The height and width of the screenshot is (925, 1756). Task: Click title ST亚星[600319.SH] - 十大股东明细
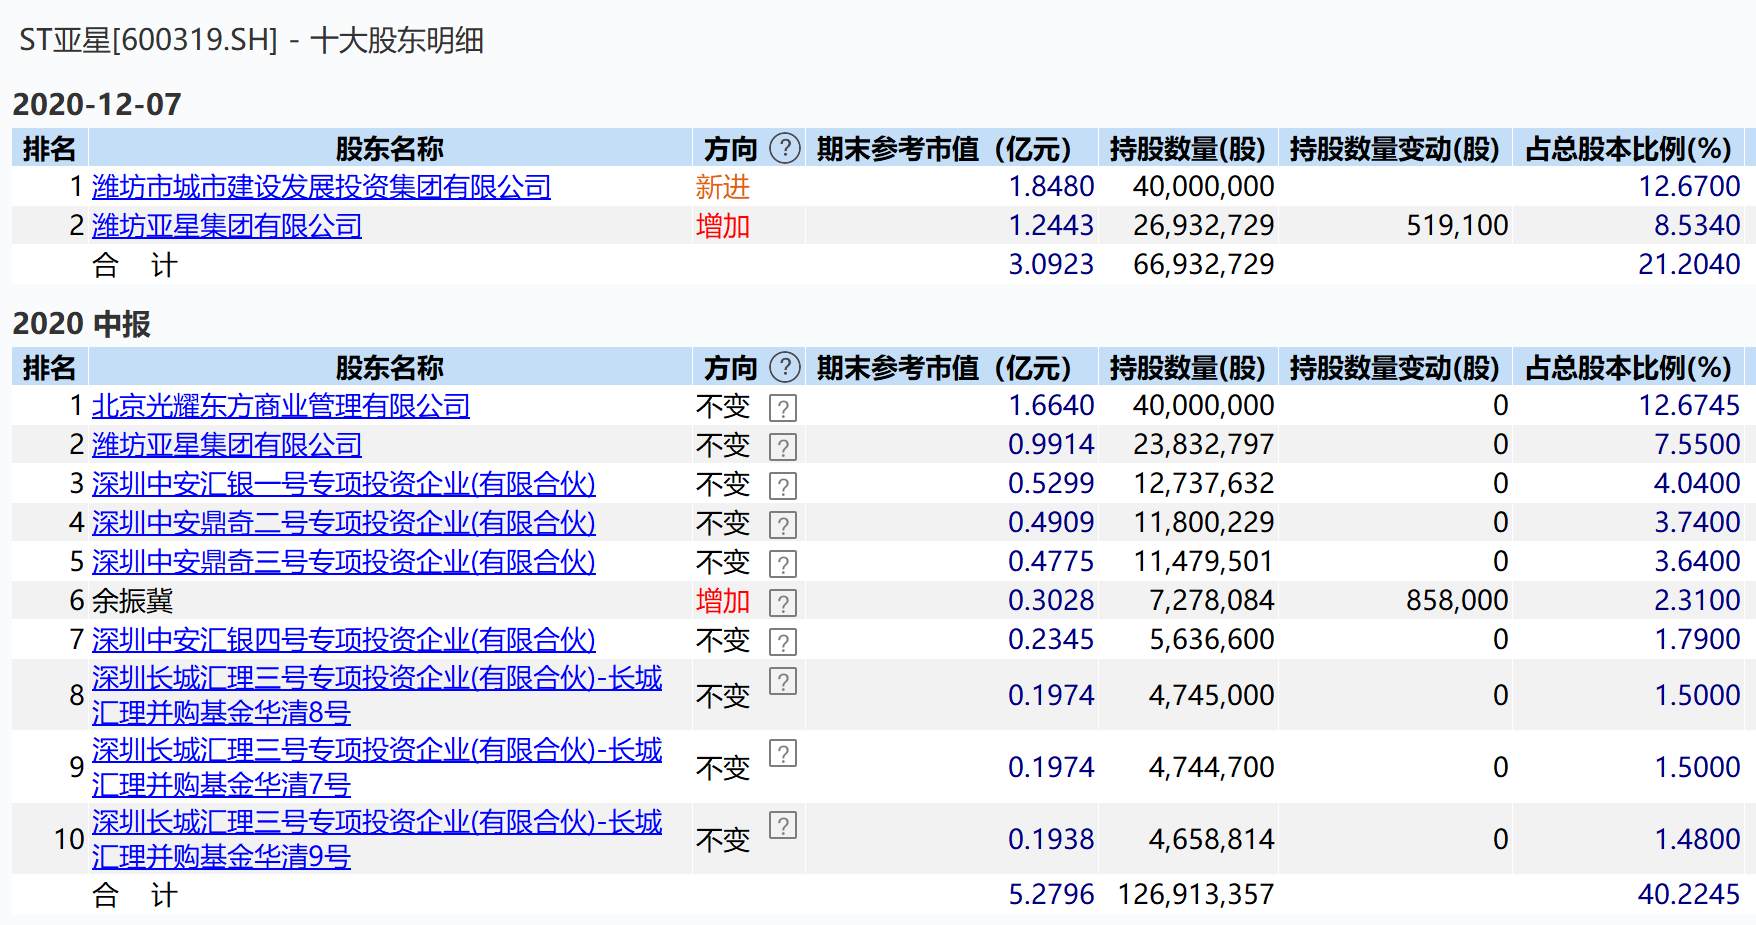pos(252,40)
